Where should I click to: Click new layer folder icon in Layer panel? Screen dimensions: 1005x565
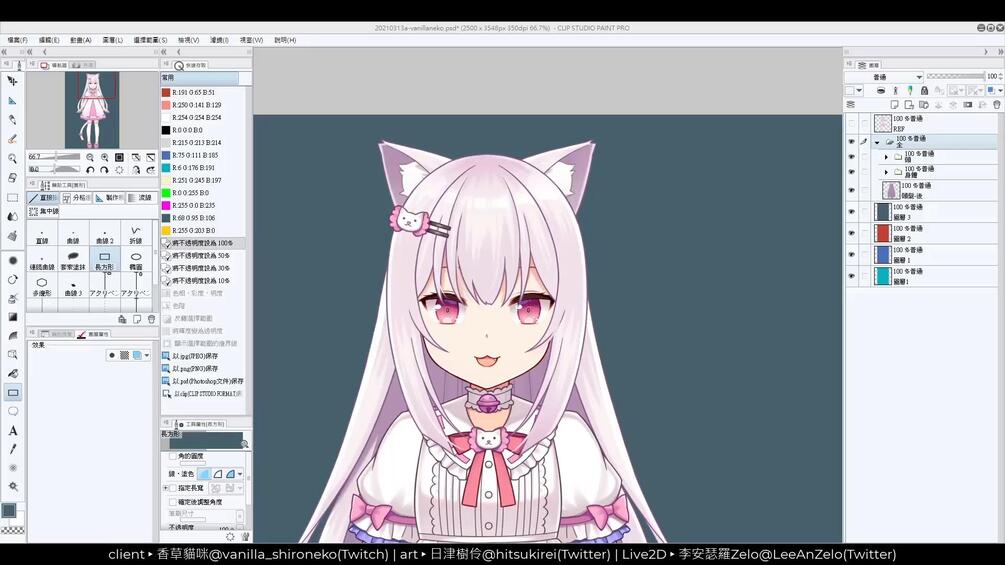click(924, 104)
